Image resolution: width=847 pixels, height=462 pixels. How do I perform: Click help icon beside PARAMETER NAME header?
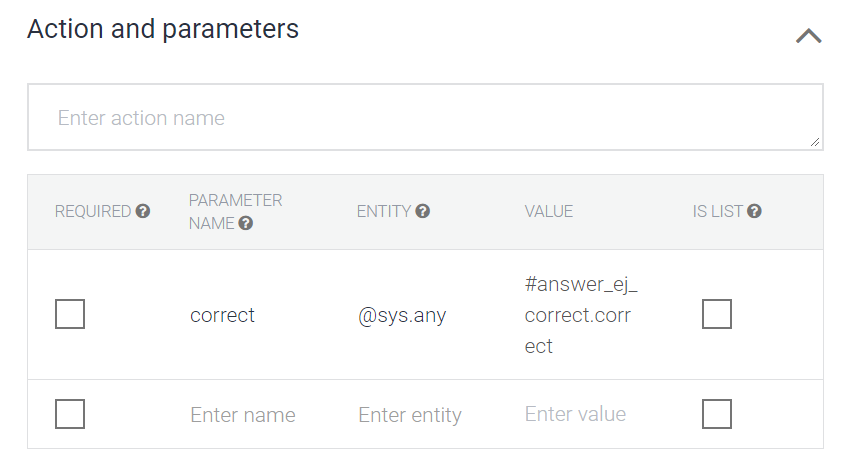pyautogui.click(x=246, y=224)
